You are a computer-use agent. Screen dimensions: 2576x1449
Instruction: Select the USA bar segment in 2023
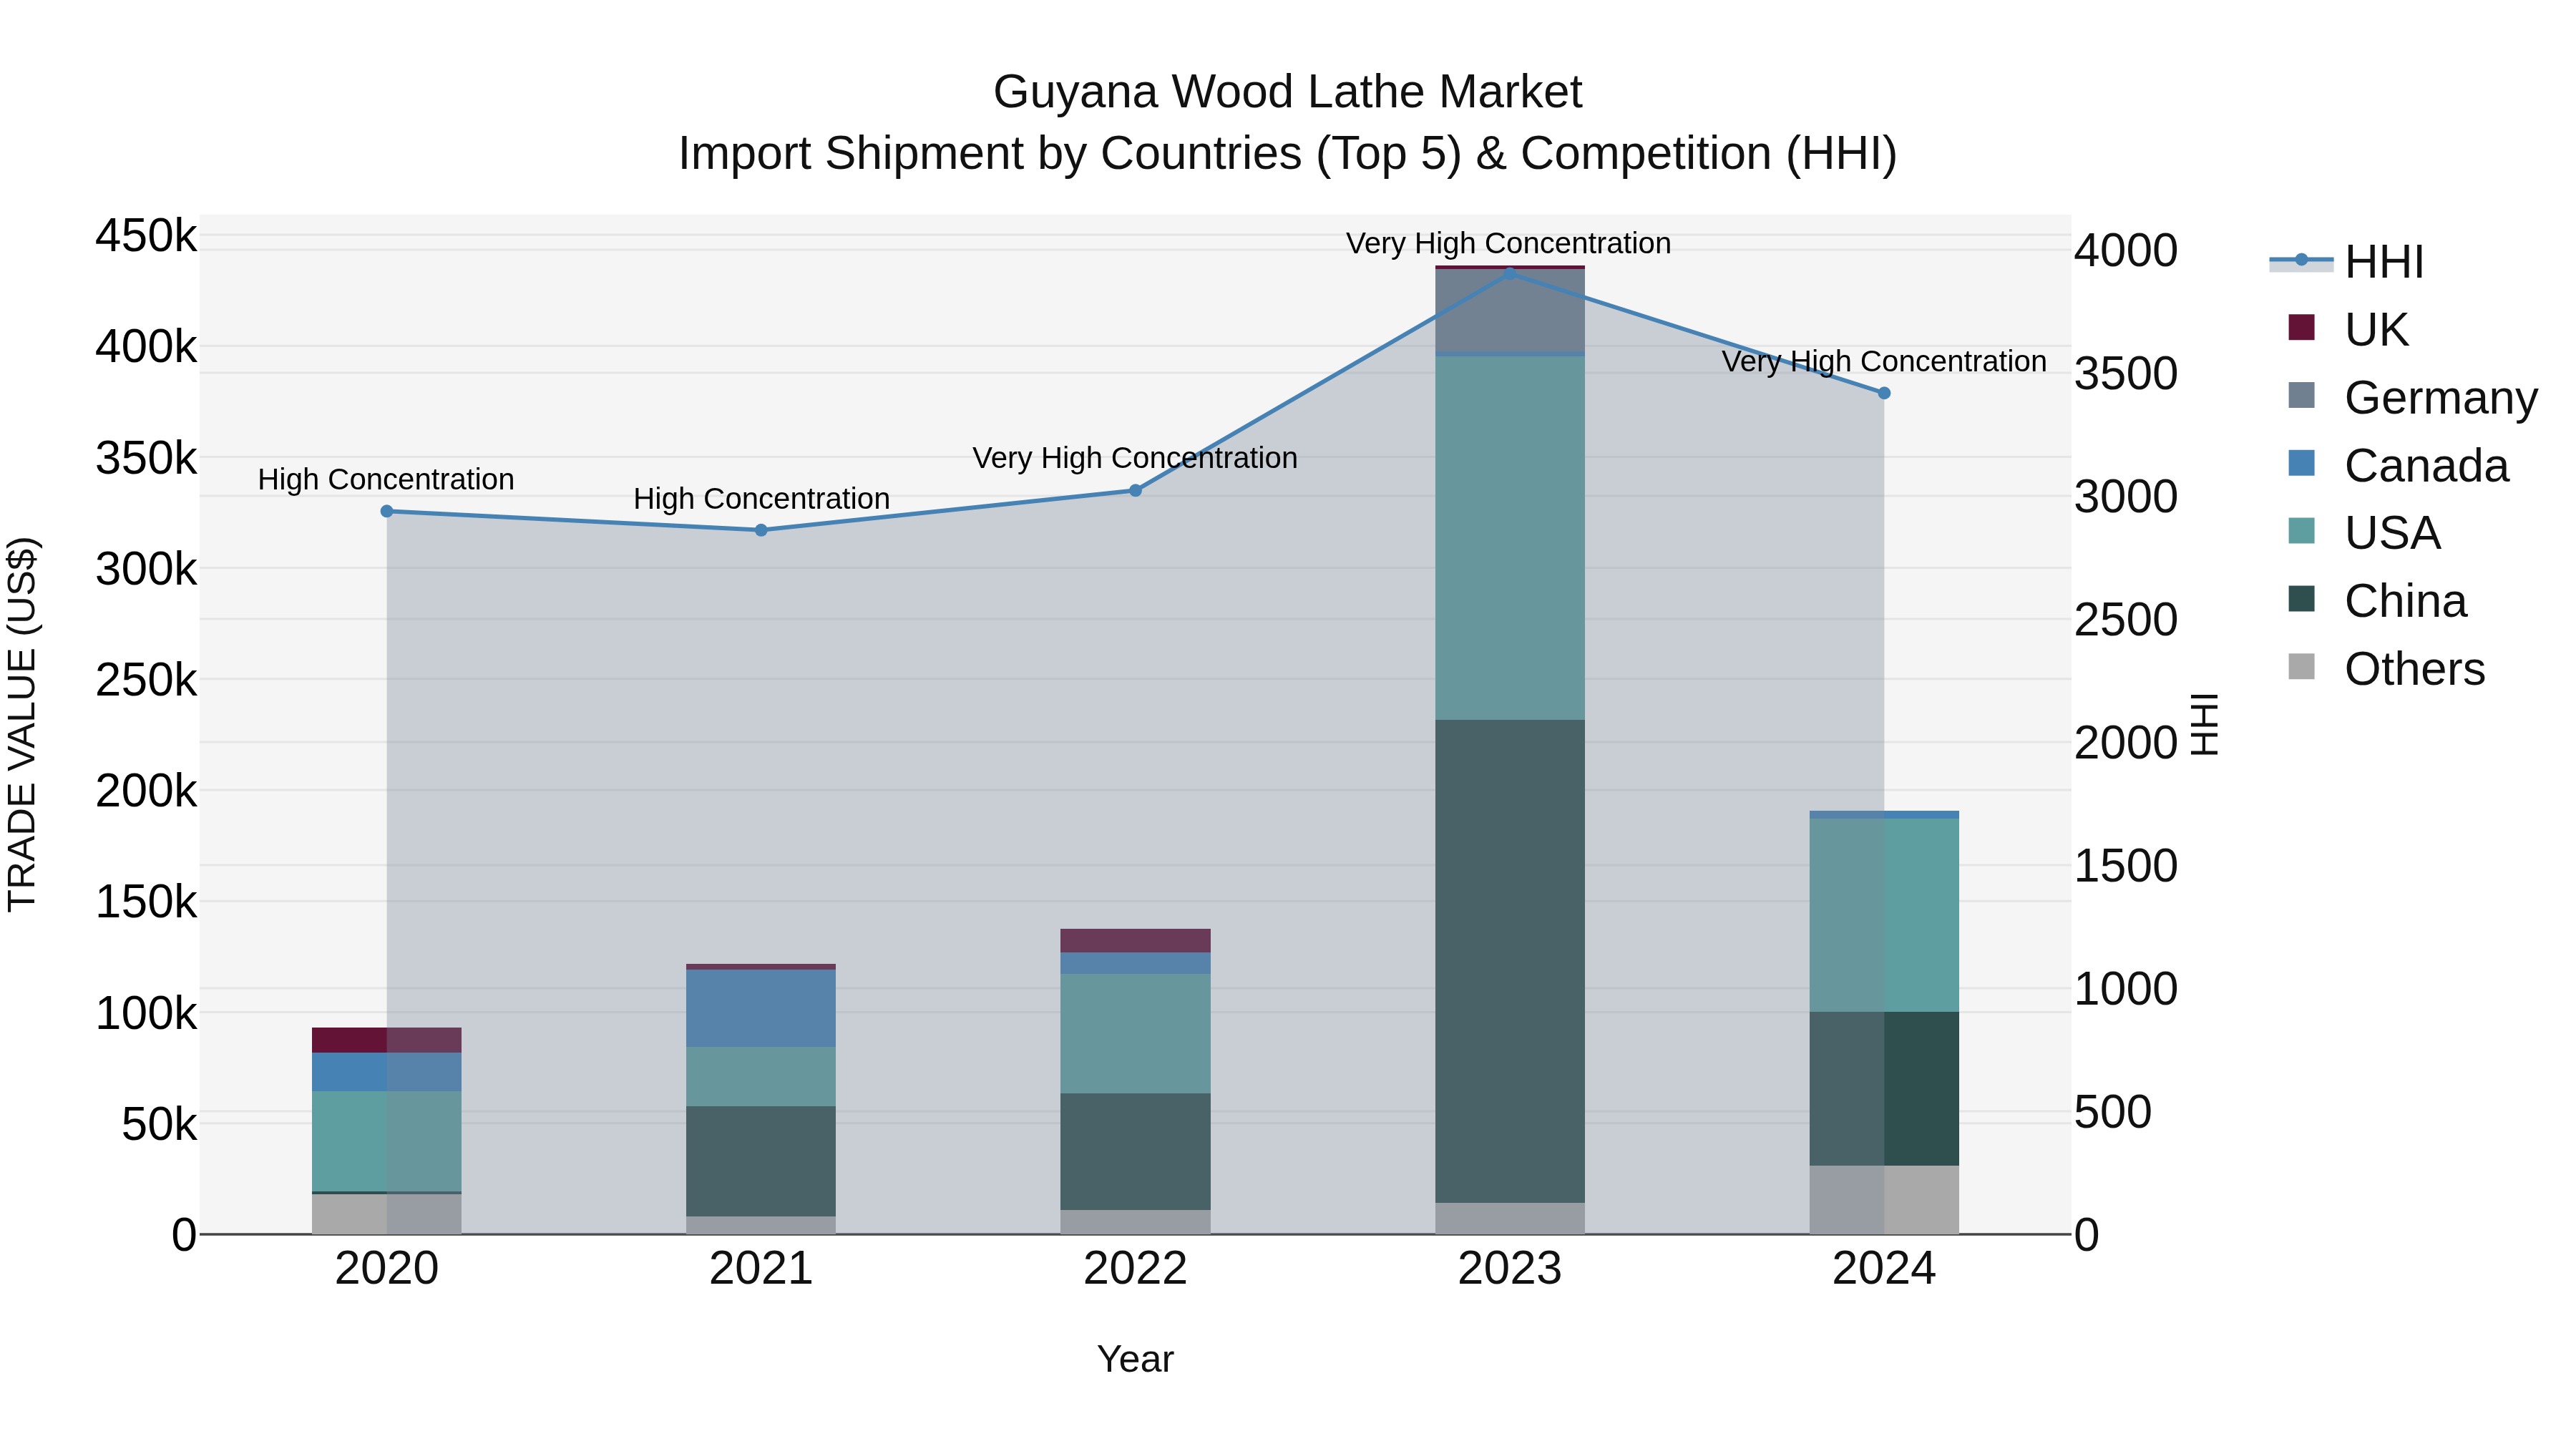click(1510, 538)
